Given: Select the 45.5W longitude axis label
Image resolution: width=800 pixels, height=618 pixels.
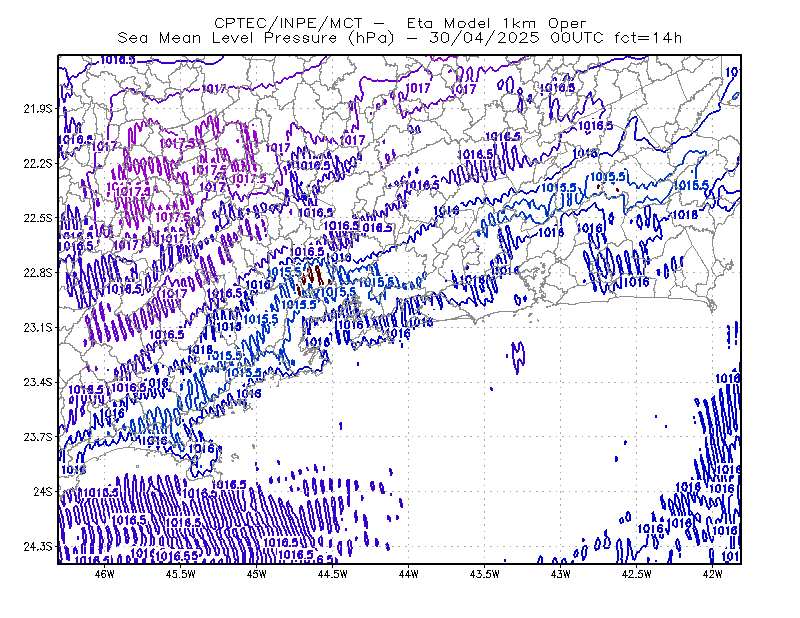Looking at the screenshot, I should (x=181, y=574).
